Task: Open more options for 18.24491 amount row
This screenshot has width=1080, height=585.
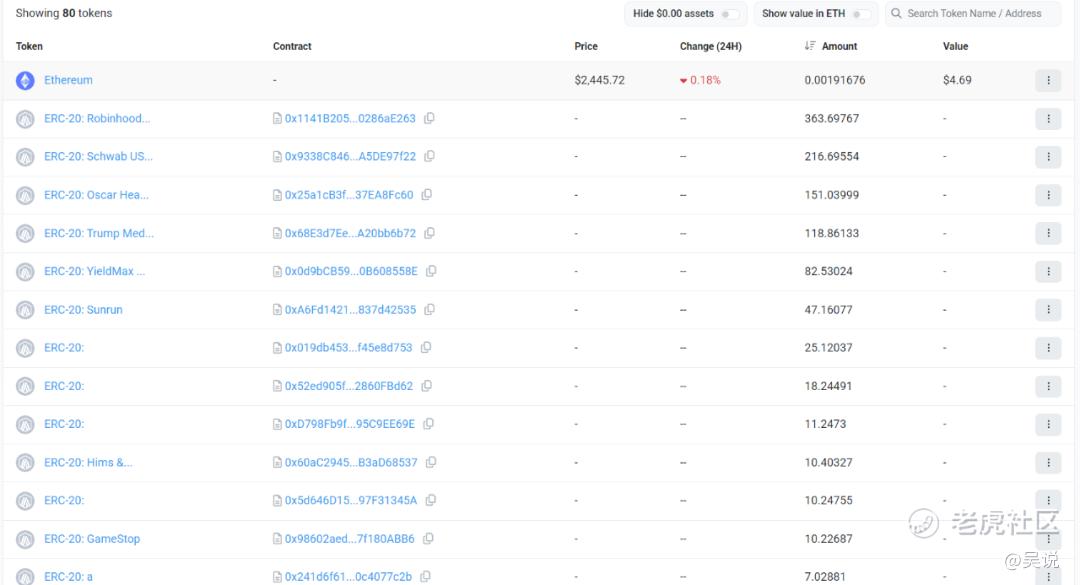Action: coord(1048,386)
